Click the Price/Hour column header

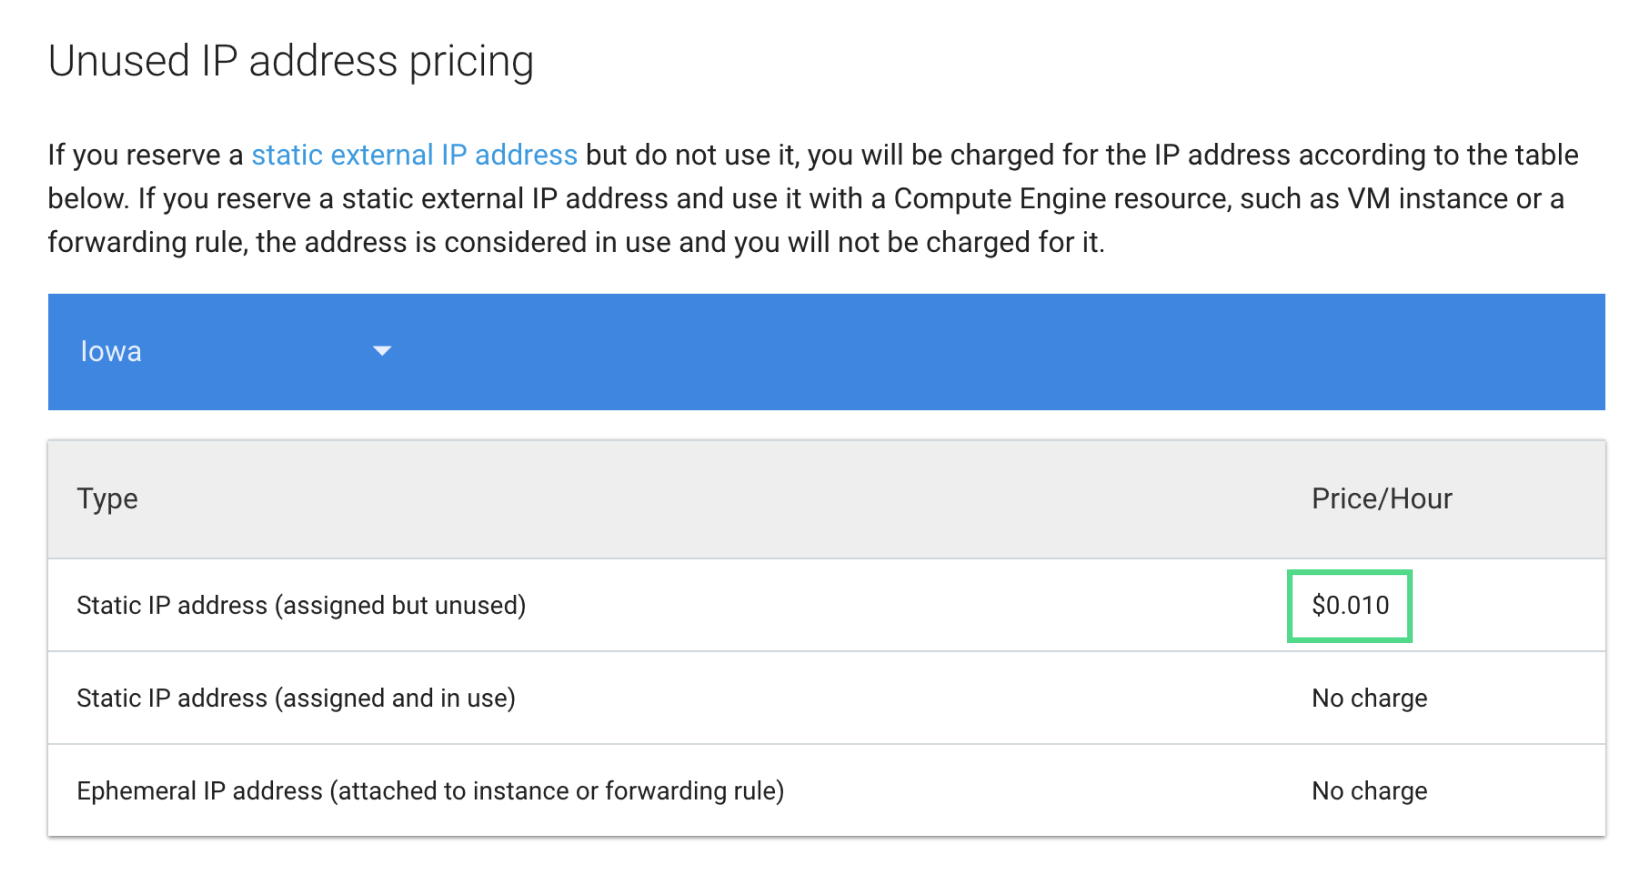(x=1381, y=499)
